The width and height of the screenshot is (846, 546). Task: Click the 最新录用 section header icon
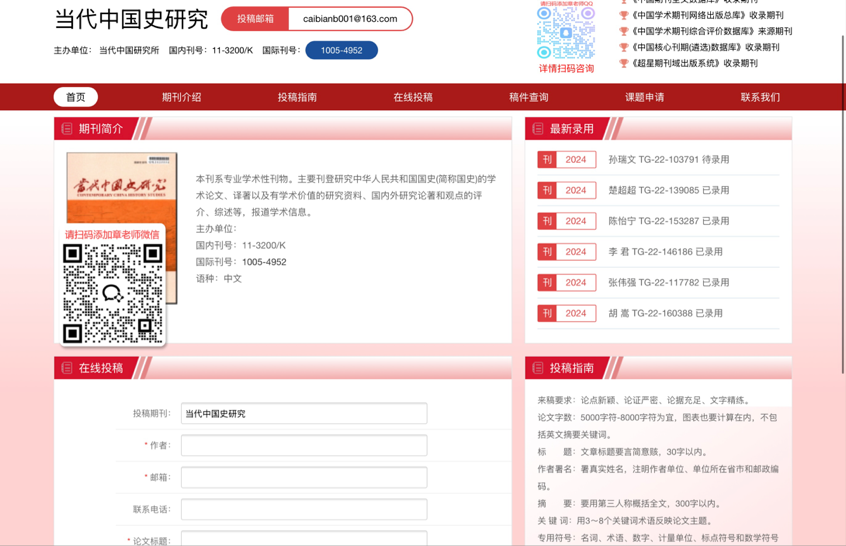[538, 129]
